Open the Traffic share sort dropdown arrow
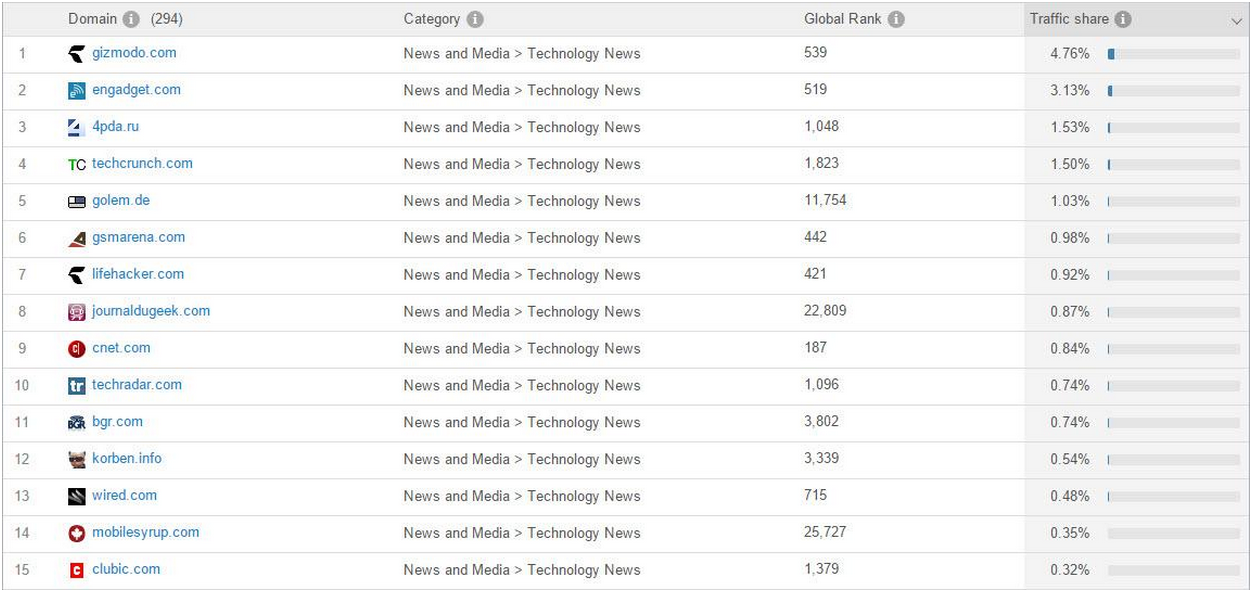1250x590 pixels. [x=1236, y=21]
